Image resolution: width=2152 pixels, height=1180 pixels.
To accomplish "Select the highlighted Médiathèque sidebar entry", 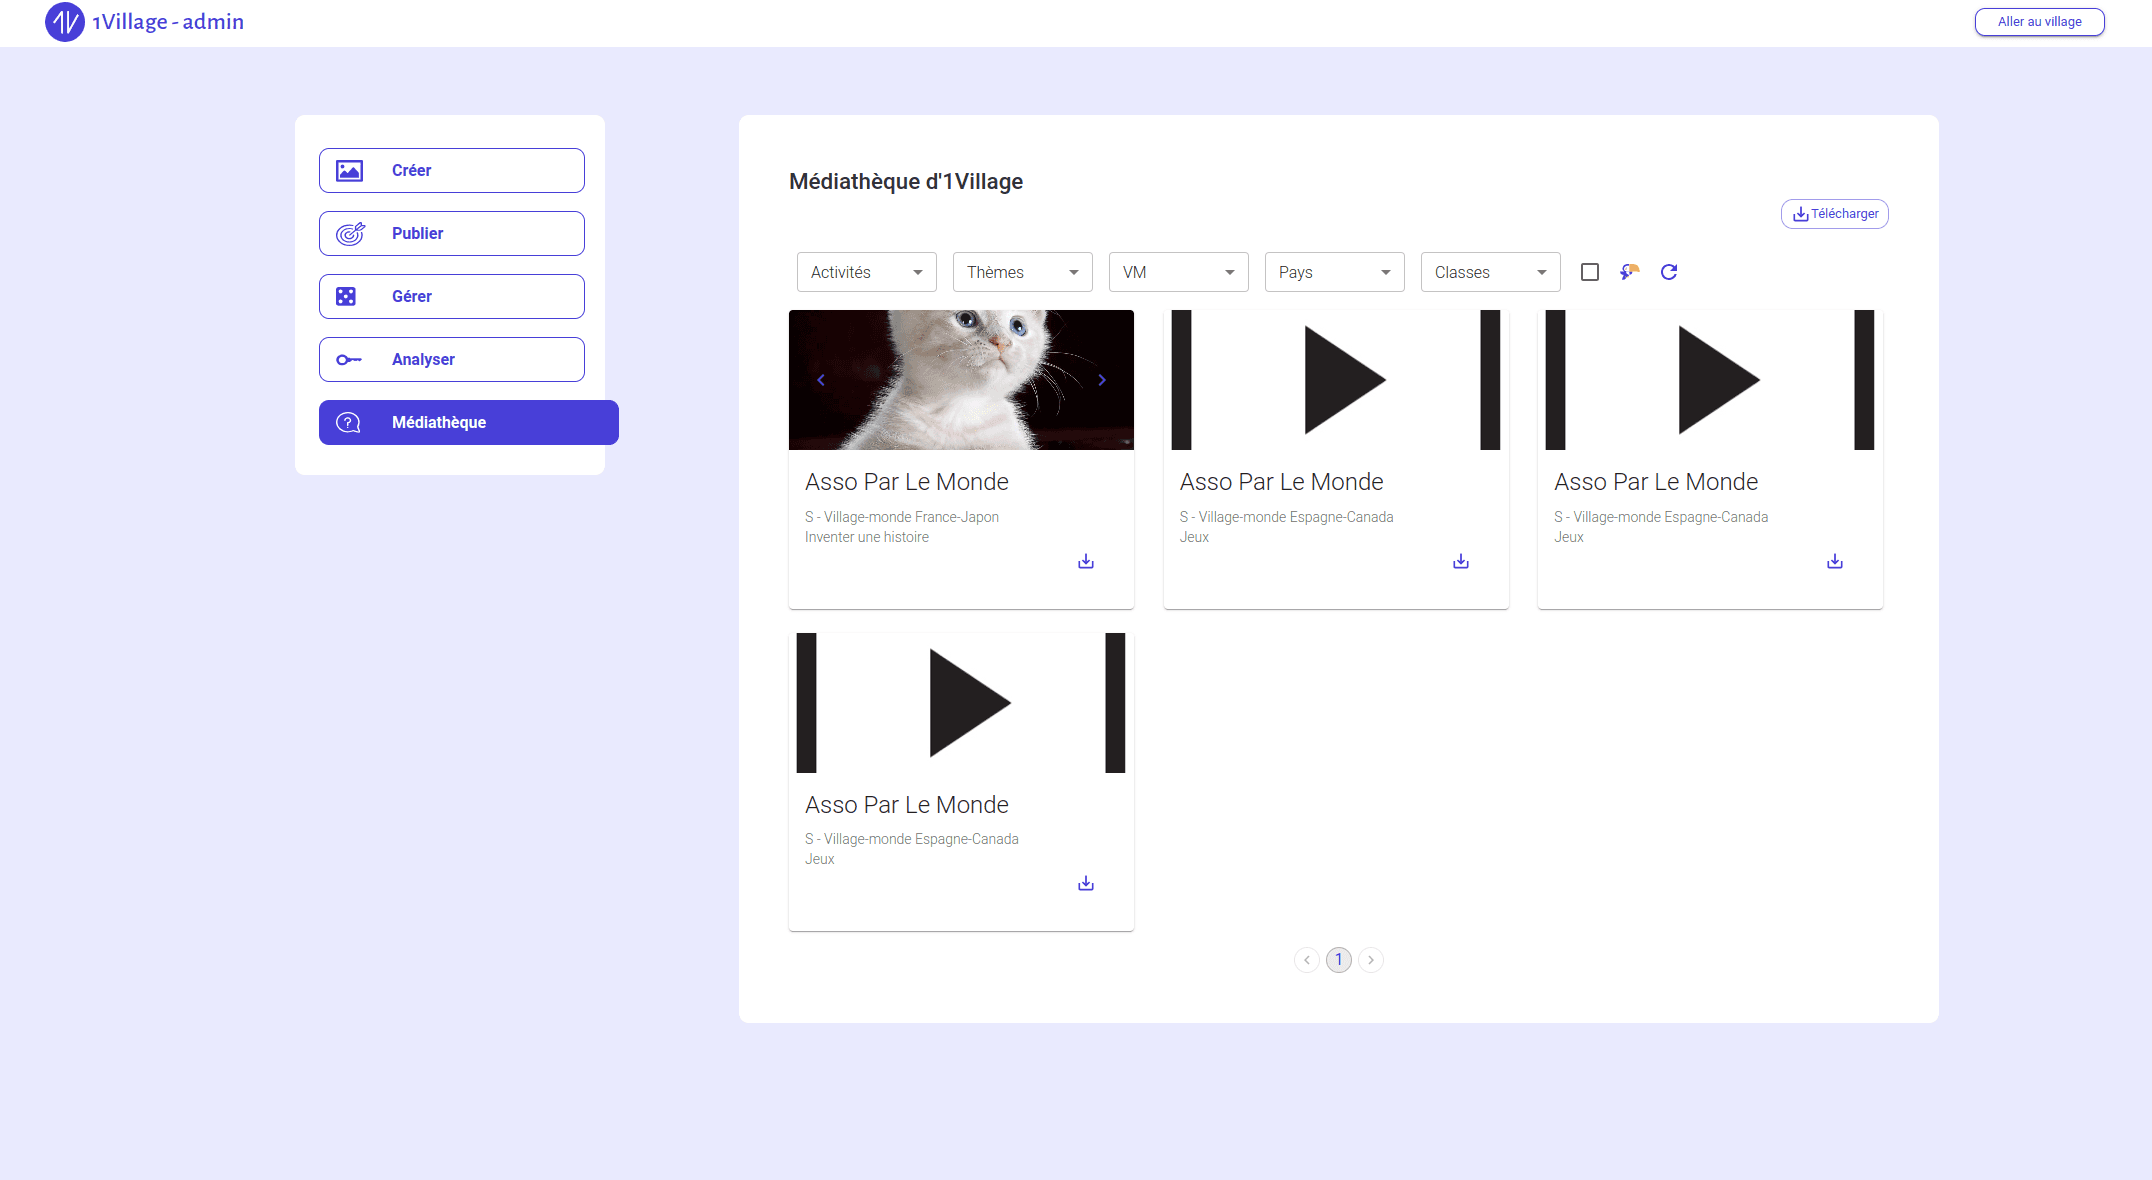I will pyautogui.click(x=469, y=423).
